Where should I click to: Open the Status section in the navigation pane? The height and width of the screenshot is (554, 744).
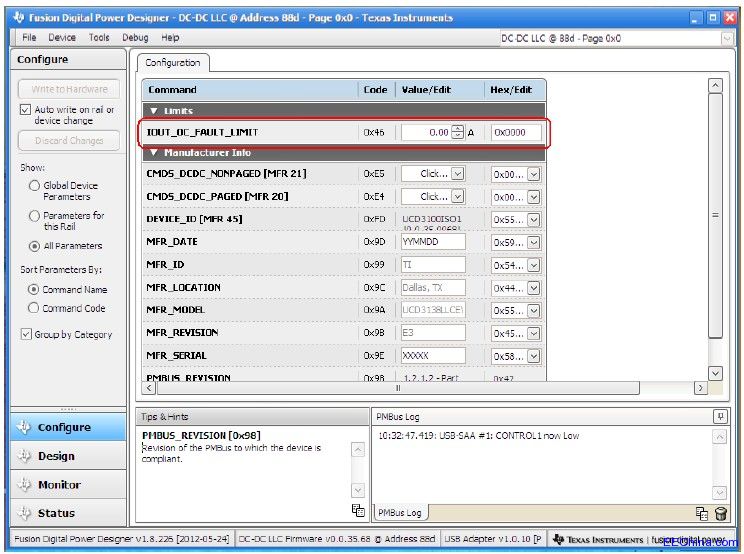point(68,513)
